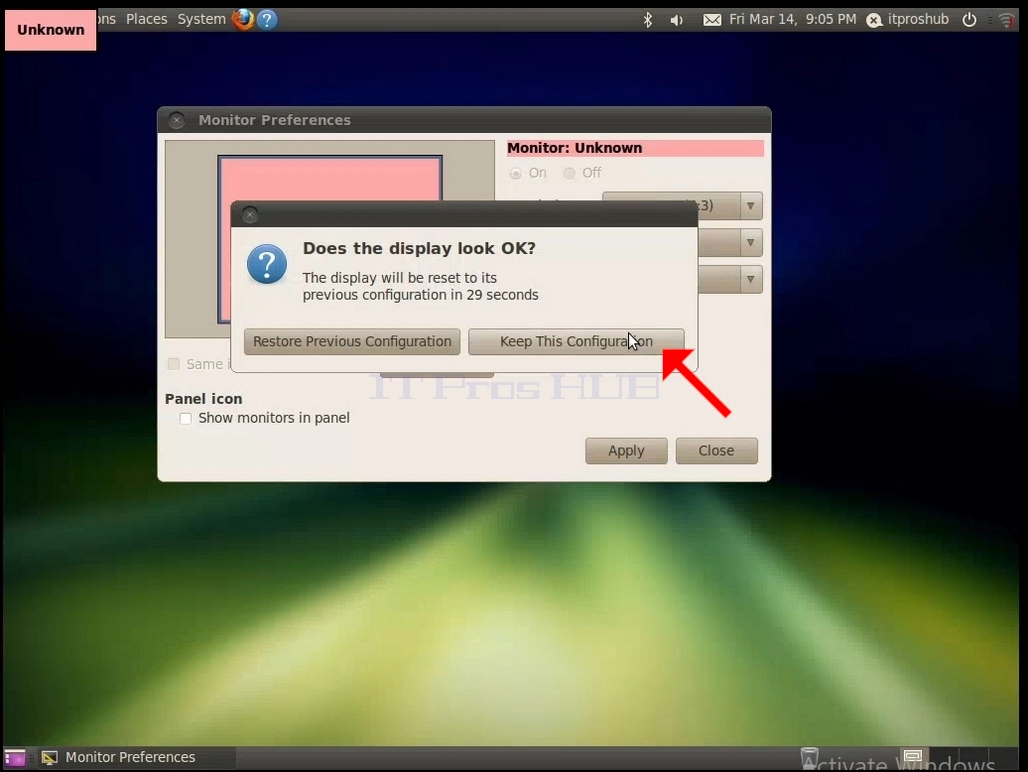Open the Places menu

pyautogui.click(x=146, y=19)
